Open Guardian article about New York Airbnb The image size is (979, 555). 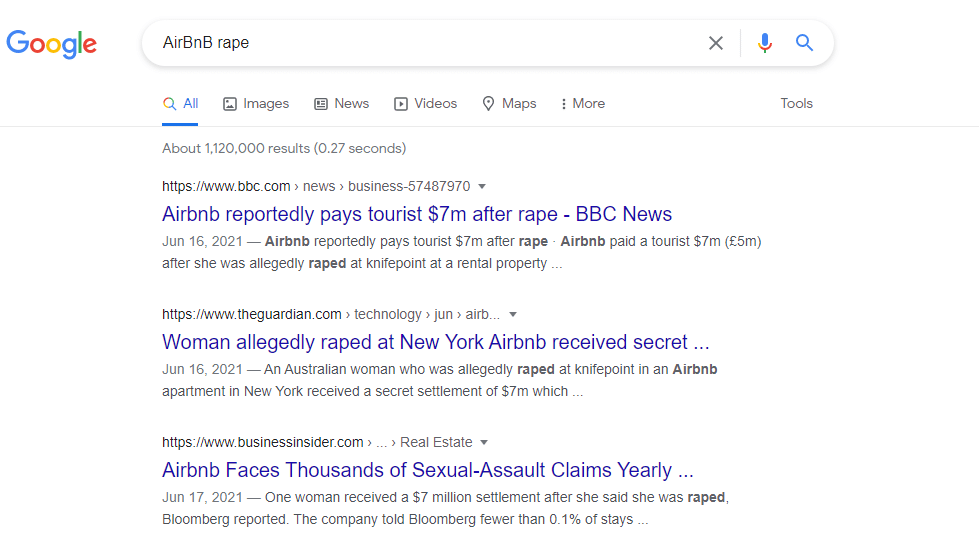pyautogui.click(x=436, y=342)
